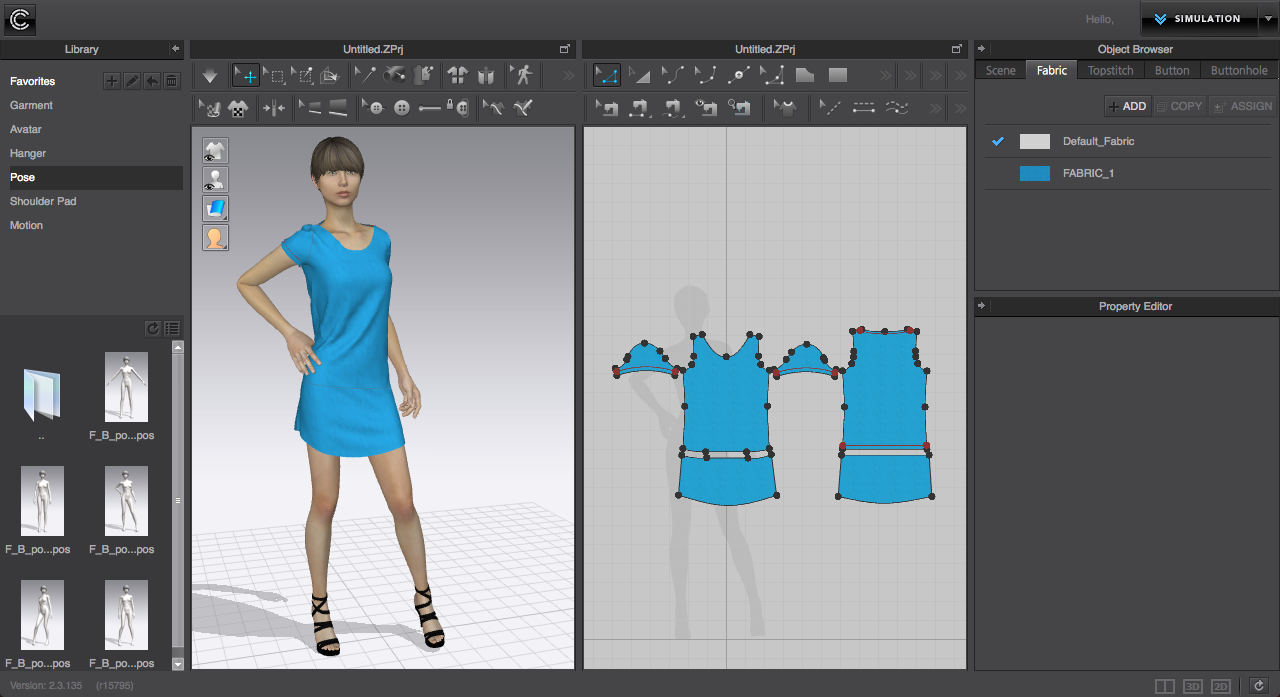
Task: Click the trash icon beside Favorites
Action: pyautogui.click(x=172, y=81)
